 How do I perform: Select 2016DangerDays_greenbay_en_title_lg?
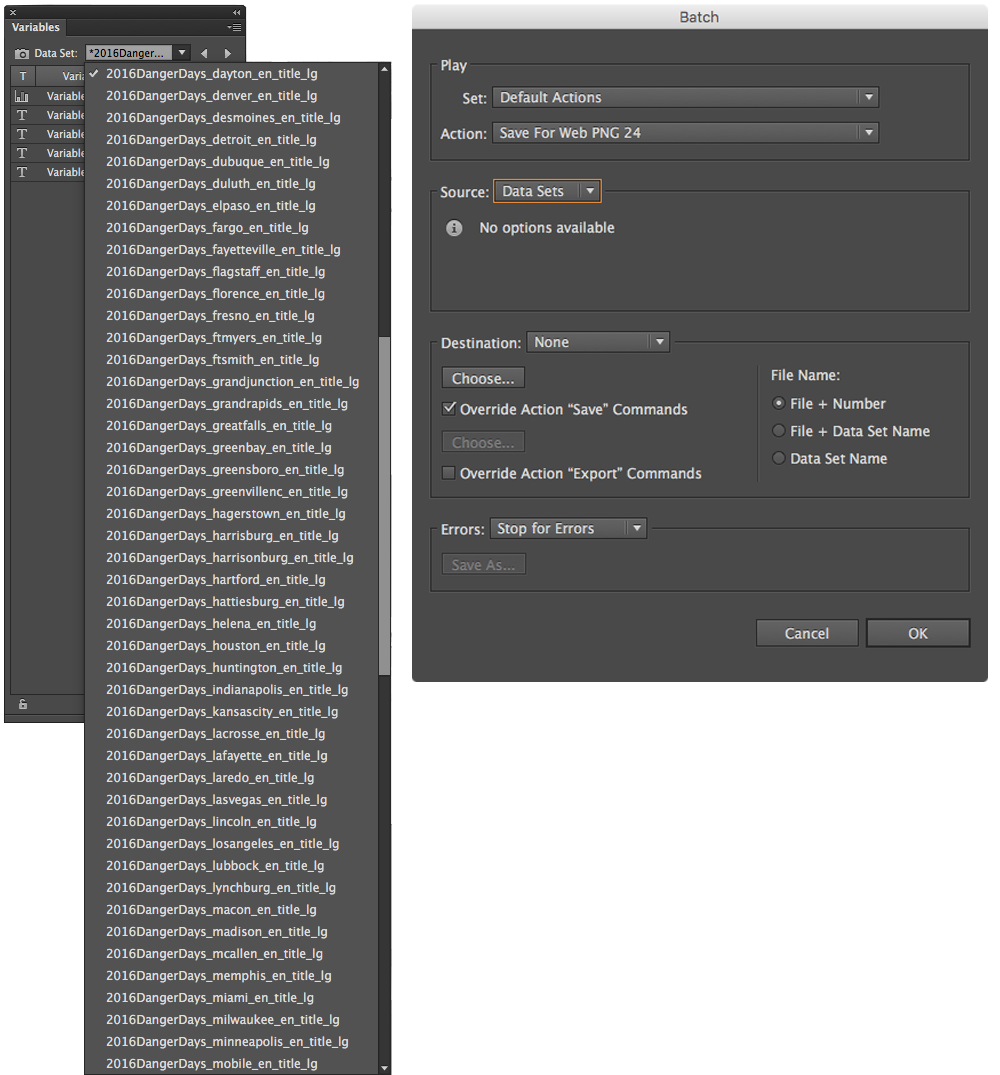coord(231,447)
